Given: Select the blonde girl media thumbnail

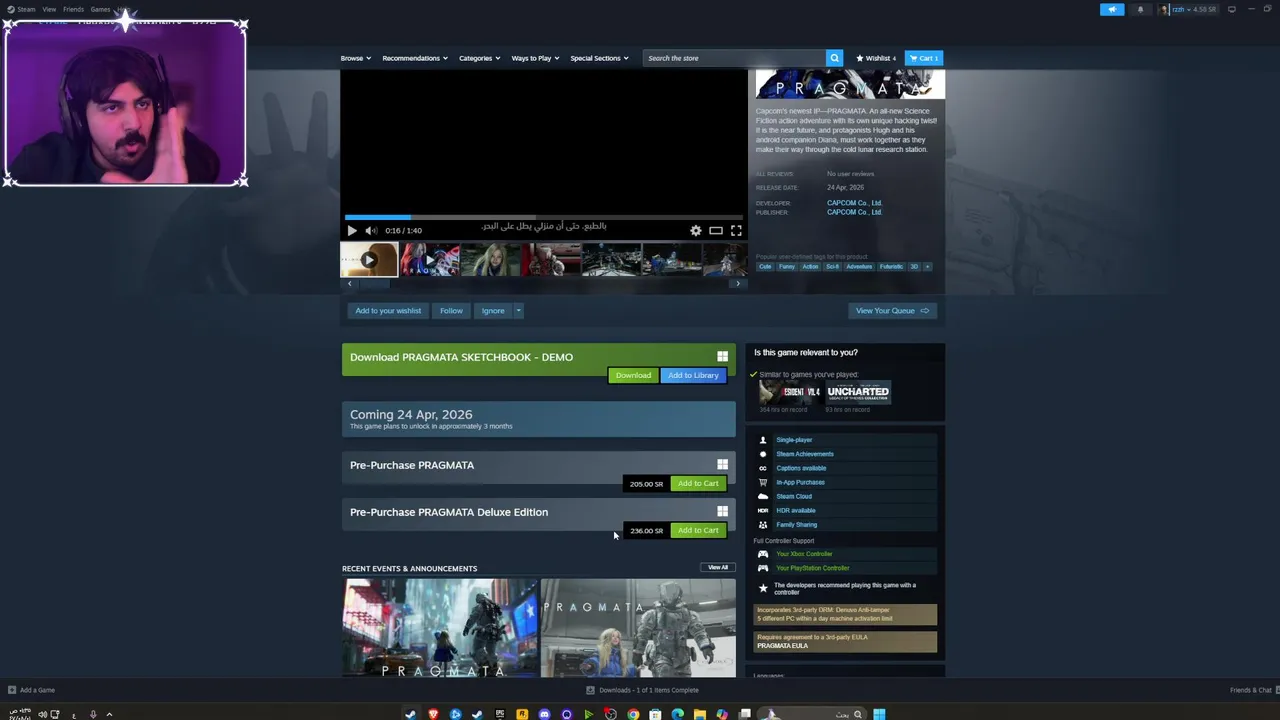Looking at the screenshot, I should [490, 259].
